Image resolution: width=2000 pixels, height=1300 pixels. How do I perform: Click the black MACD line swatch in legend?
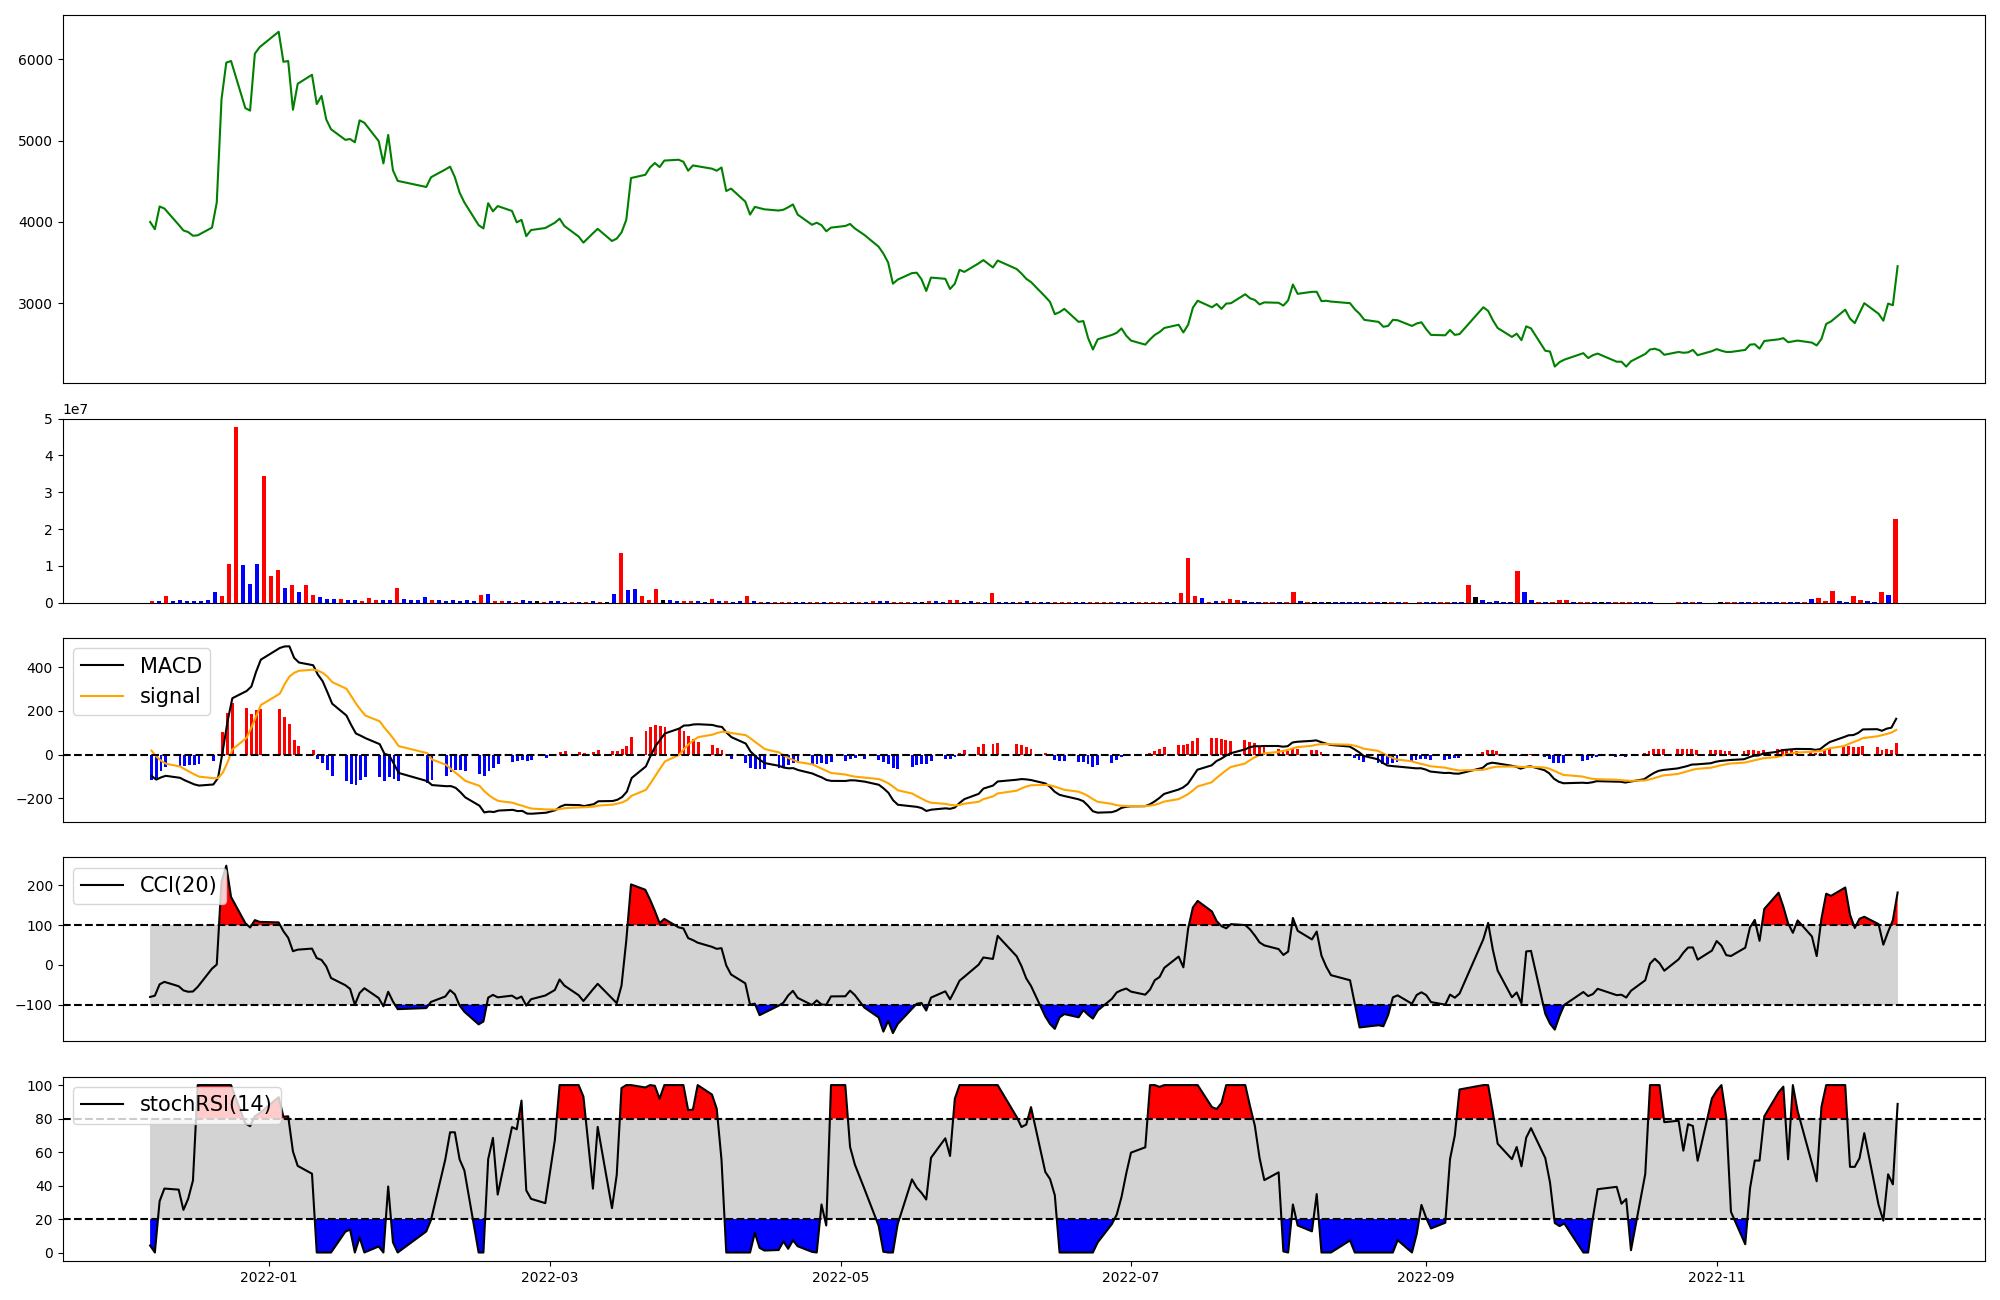pyautogui.click(x=102, y=666)
